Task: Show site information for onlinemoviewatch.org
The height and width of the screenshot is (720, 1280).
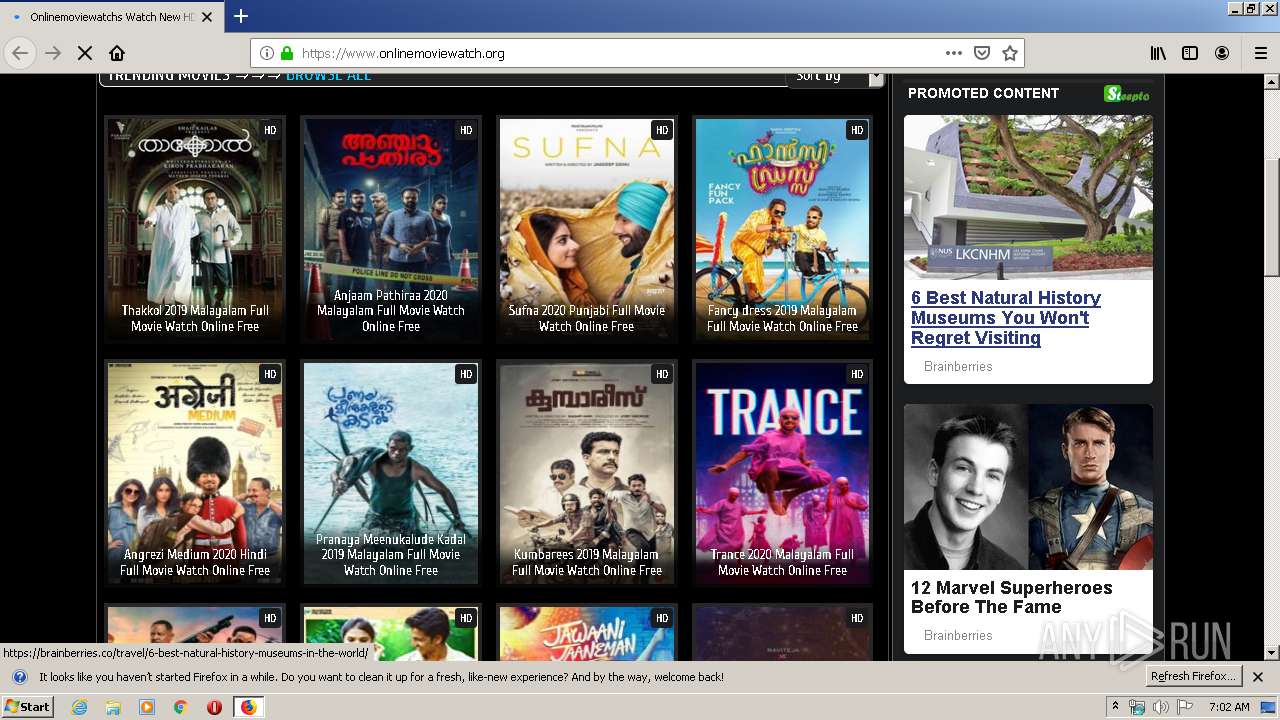Action: pos(267,53)
